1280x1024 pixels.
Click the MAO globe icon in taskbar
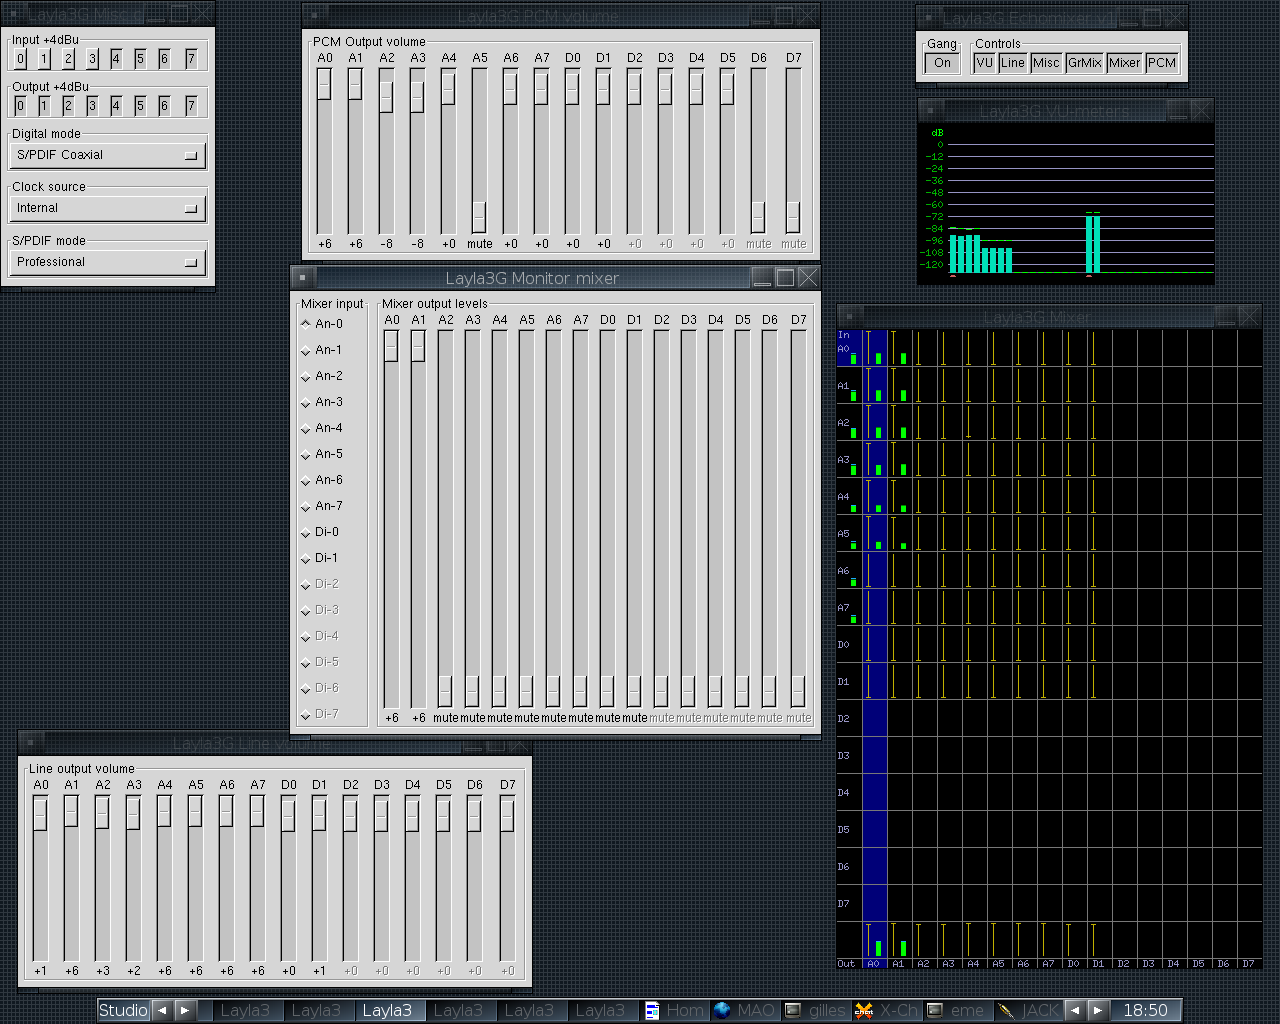[722, 1010]
